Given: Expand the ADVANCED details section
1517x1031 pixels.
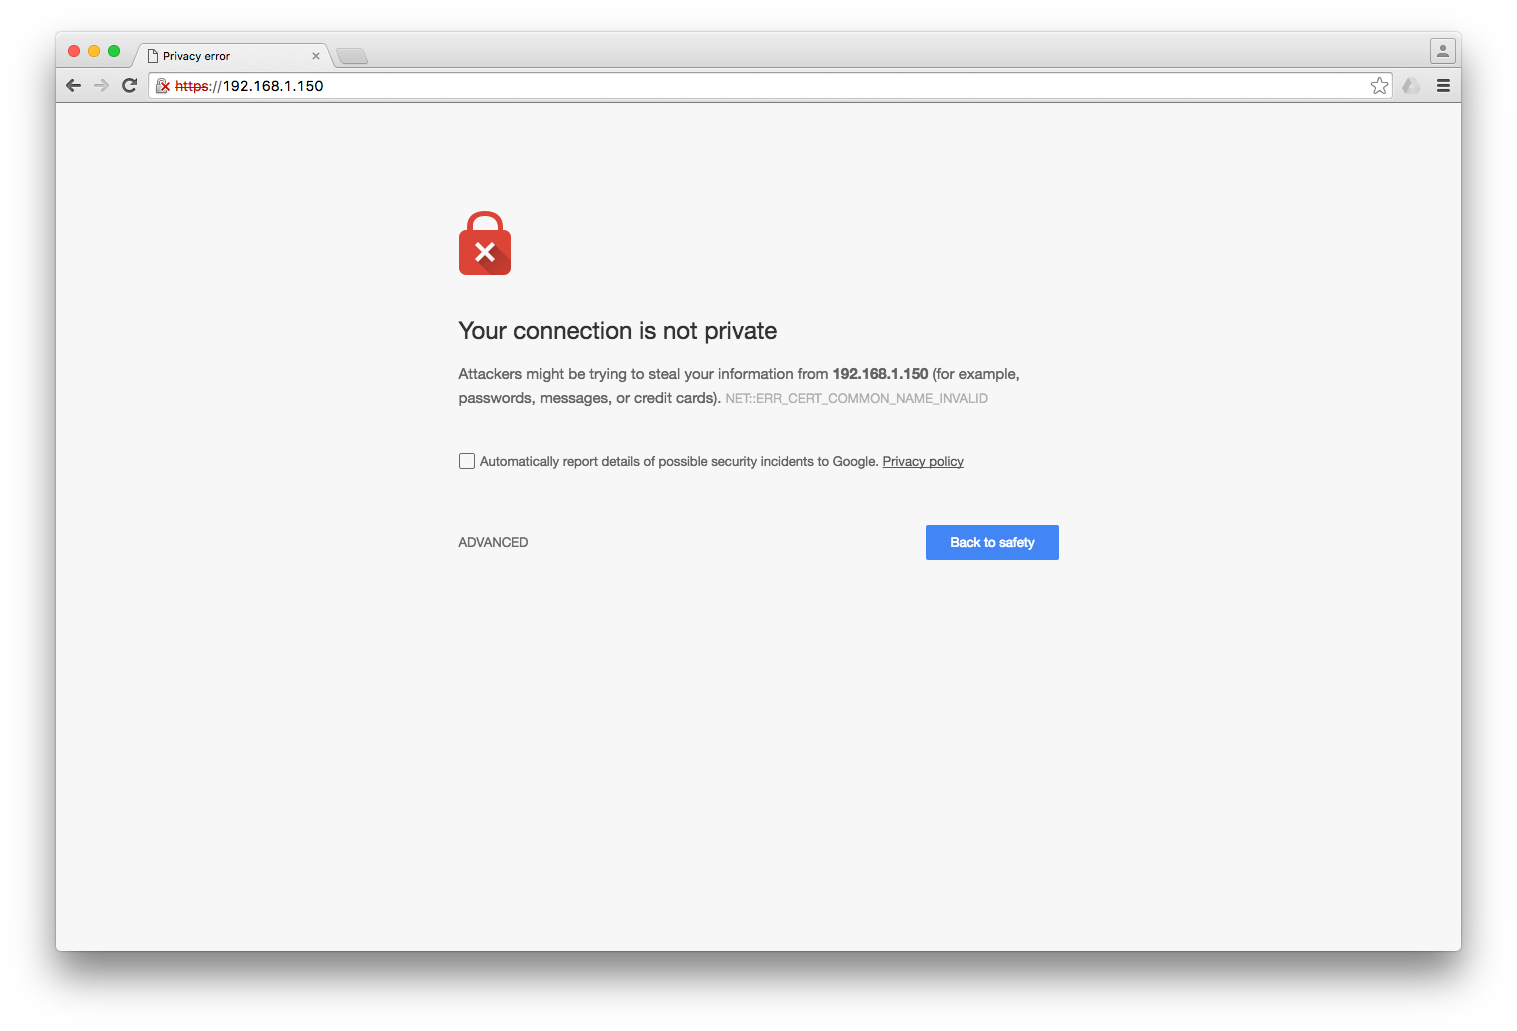Looking at the screenshot, I should (493, 542).
